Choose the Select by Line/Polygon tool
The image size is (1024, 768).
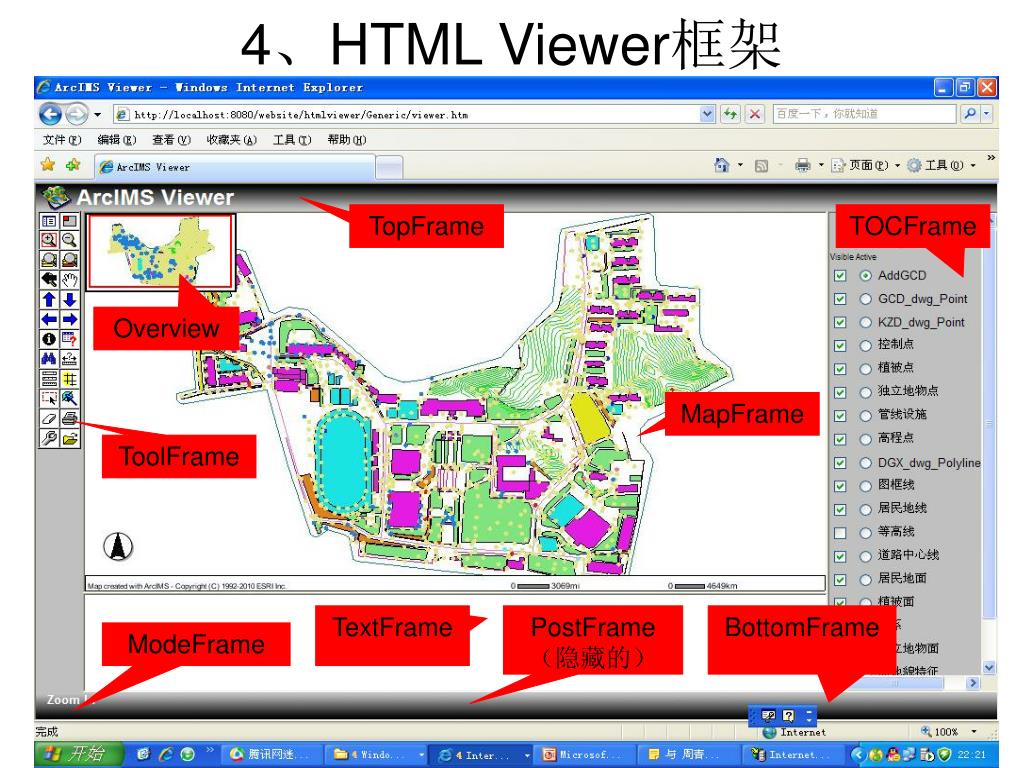(x=69, y=398)
